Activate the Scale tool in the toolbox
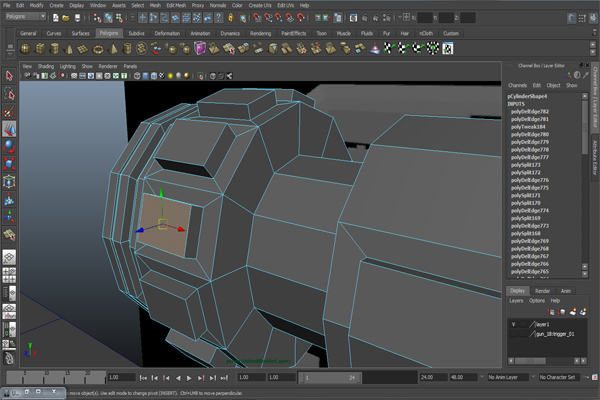The width and height of the screenshot is (600, 400). pos(9,164)
